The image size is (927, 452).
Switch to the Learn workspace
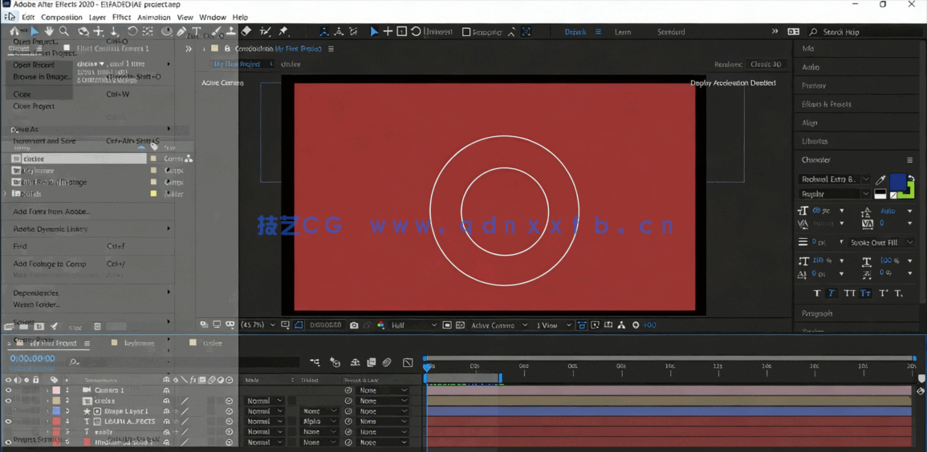coord(622,32)
